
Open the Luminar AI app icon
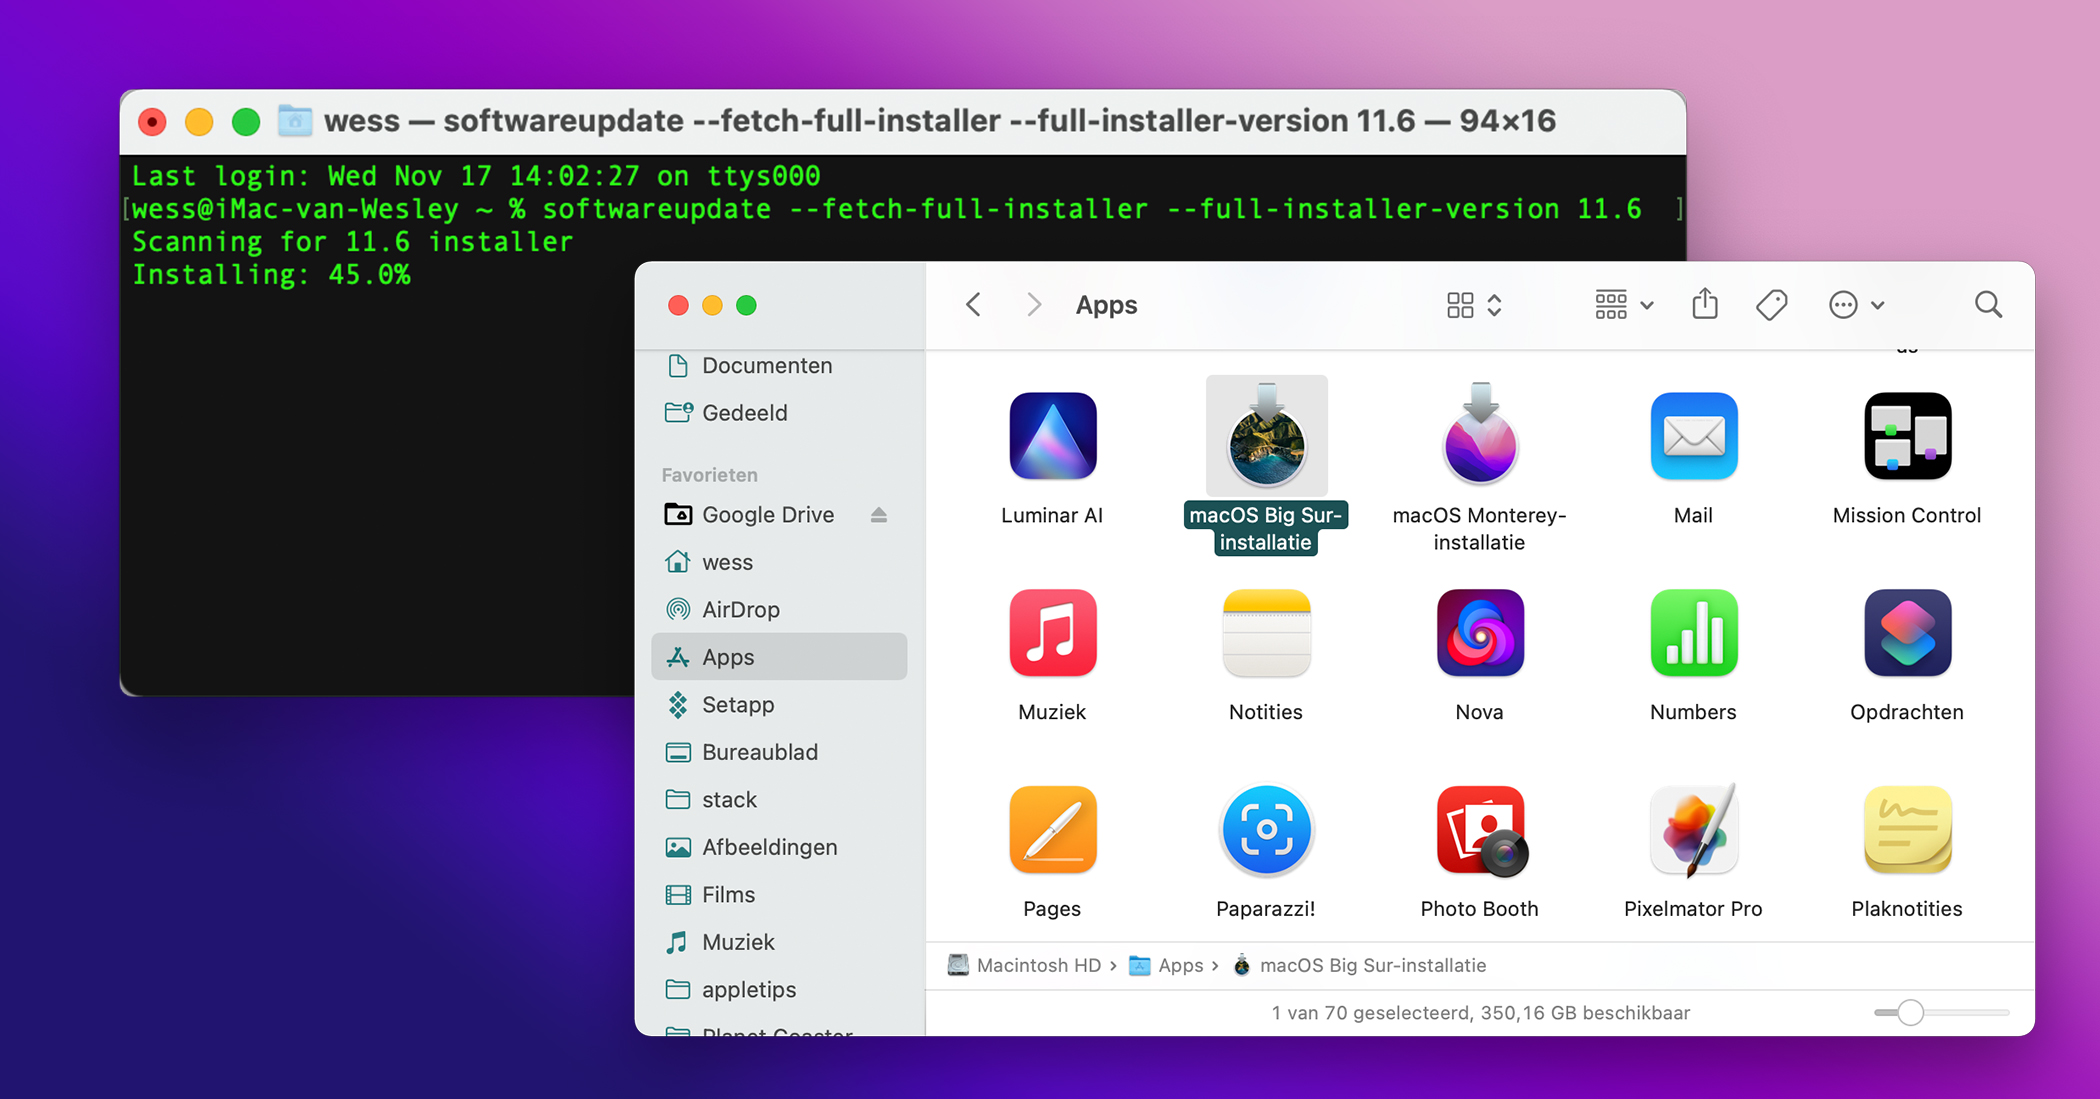pos(1052,437)
